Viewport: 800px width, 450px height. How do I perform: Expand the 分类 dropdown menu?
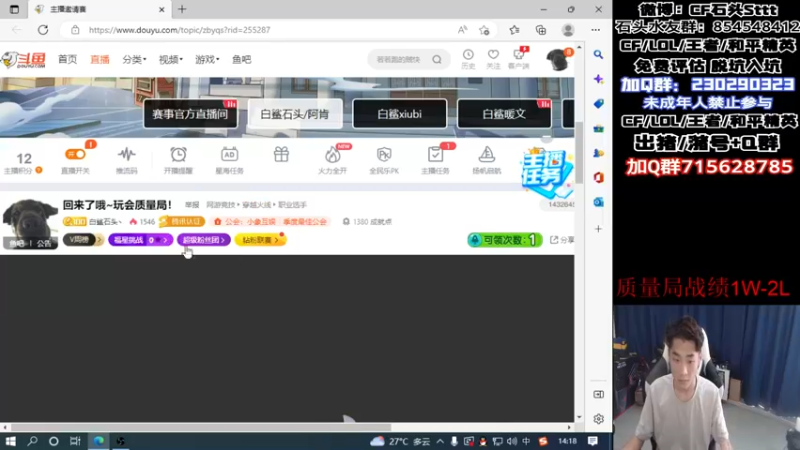pyautogui.click(x=134, y=60)
